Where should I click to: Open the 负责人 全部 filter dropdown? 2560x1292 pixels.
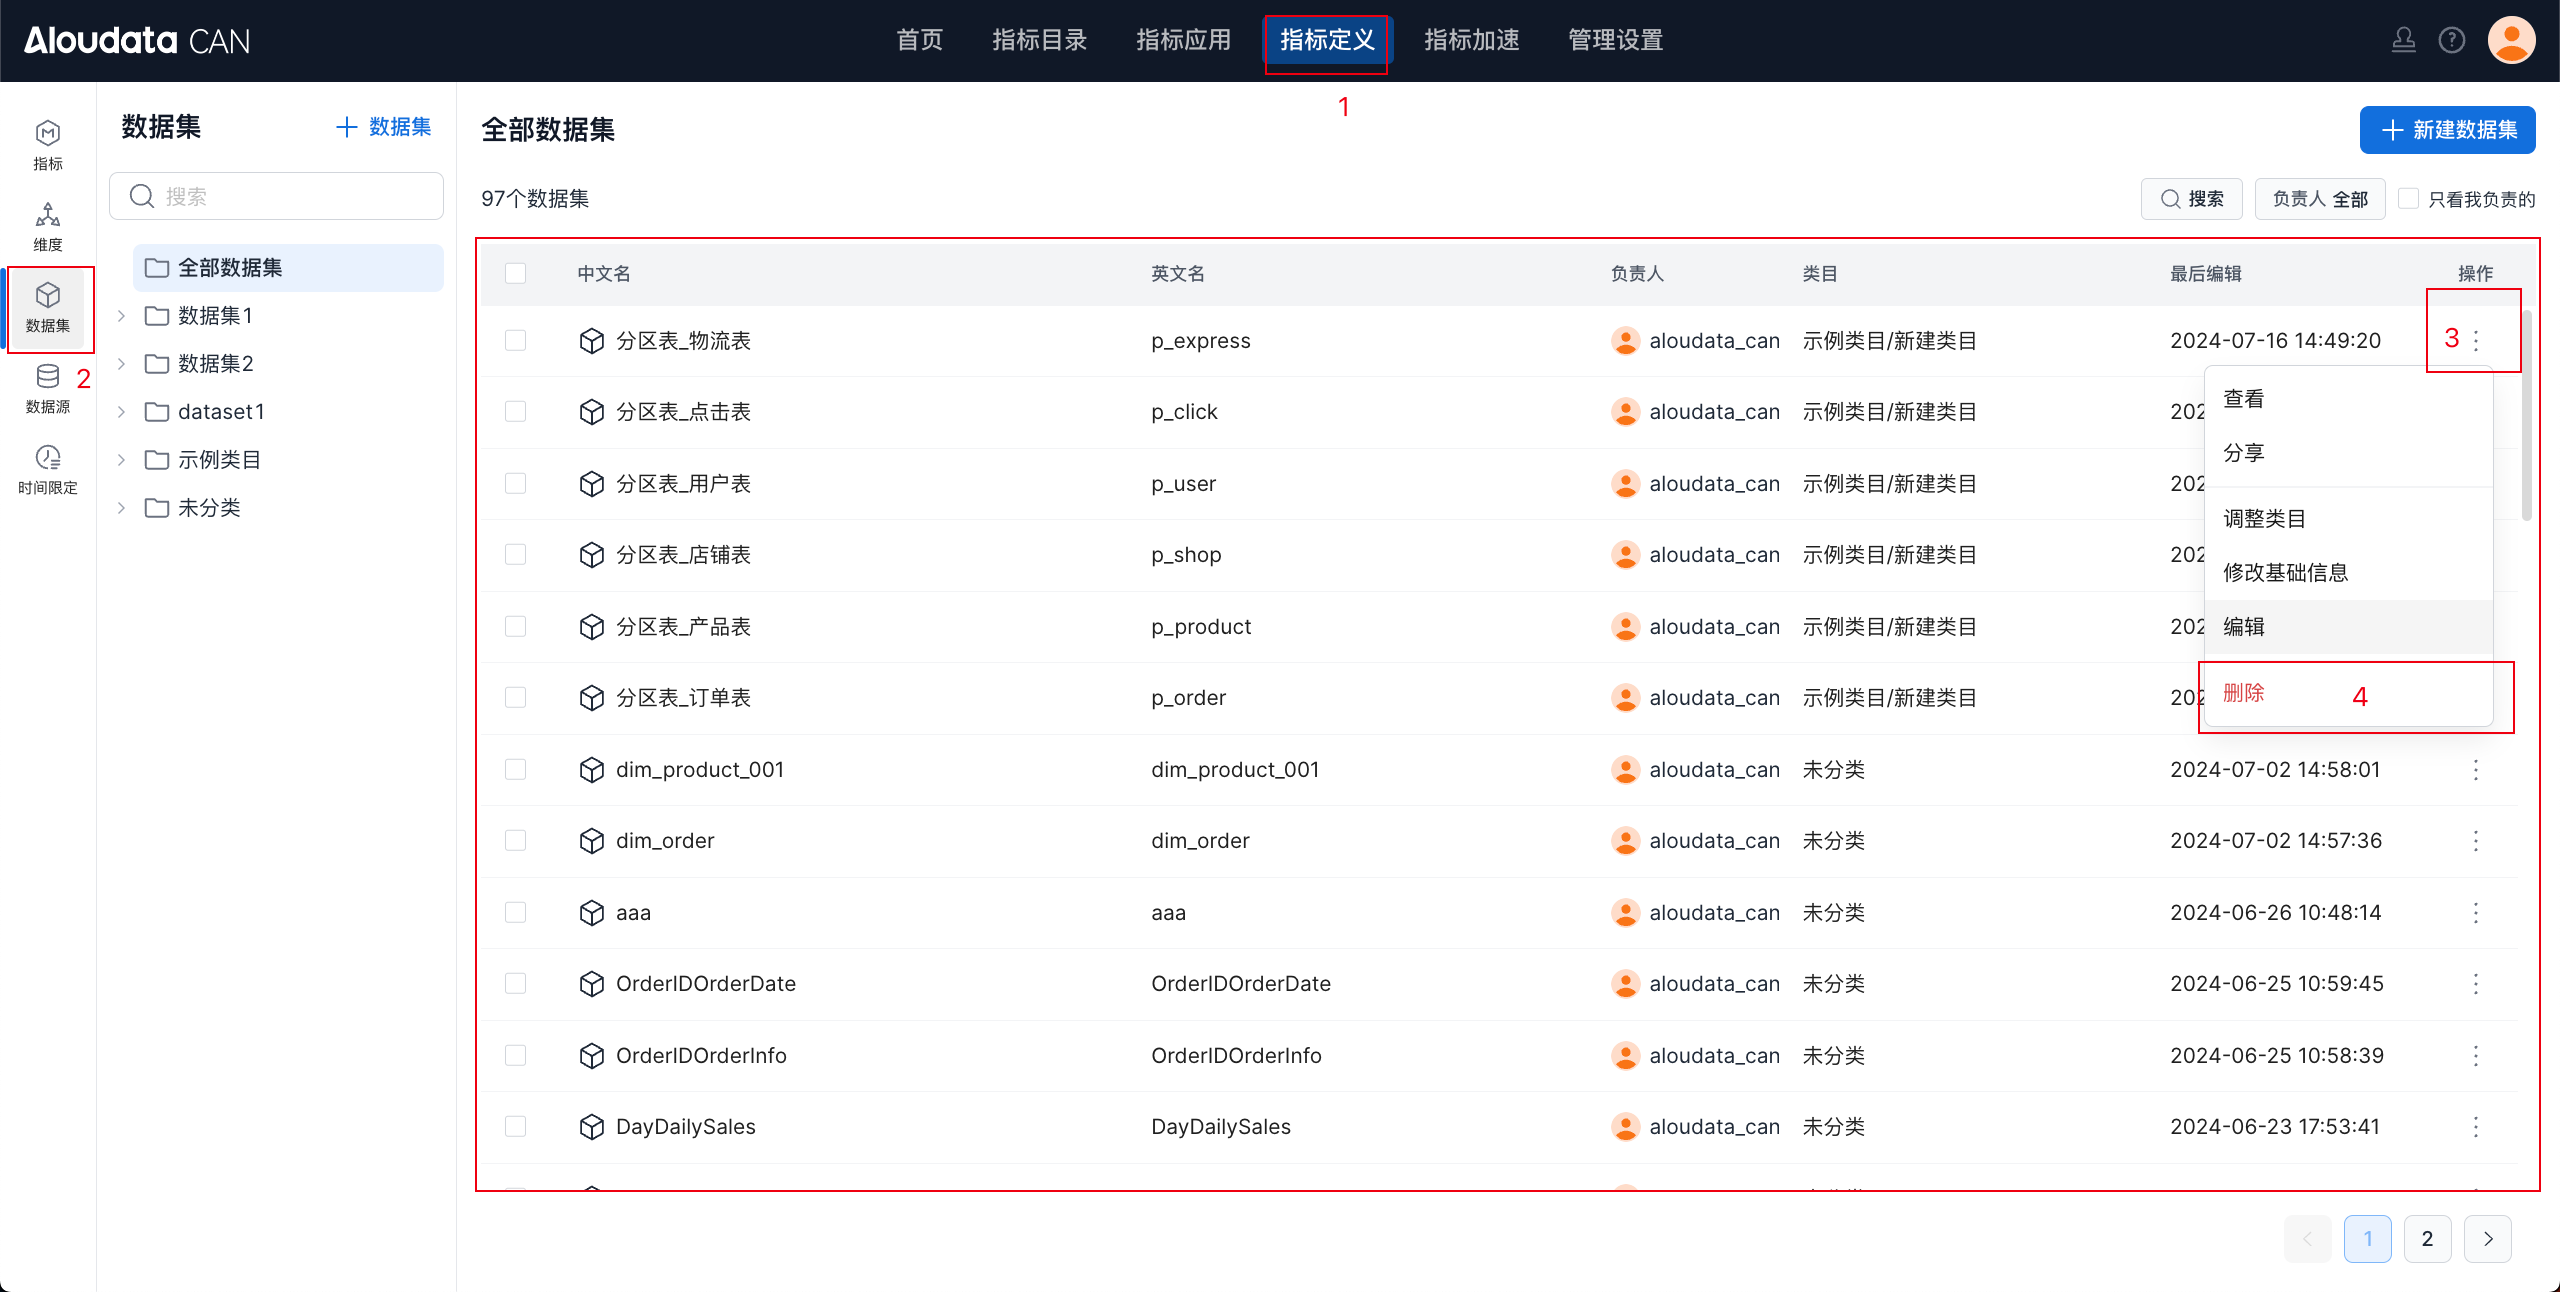point(2319,199)
